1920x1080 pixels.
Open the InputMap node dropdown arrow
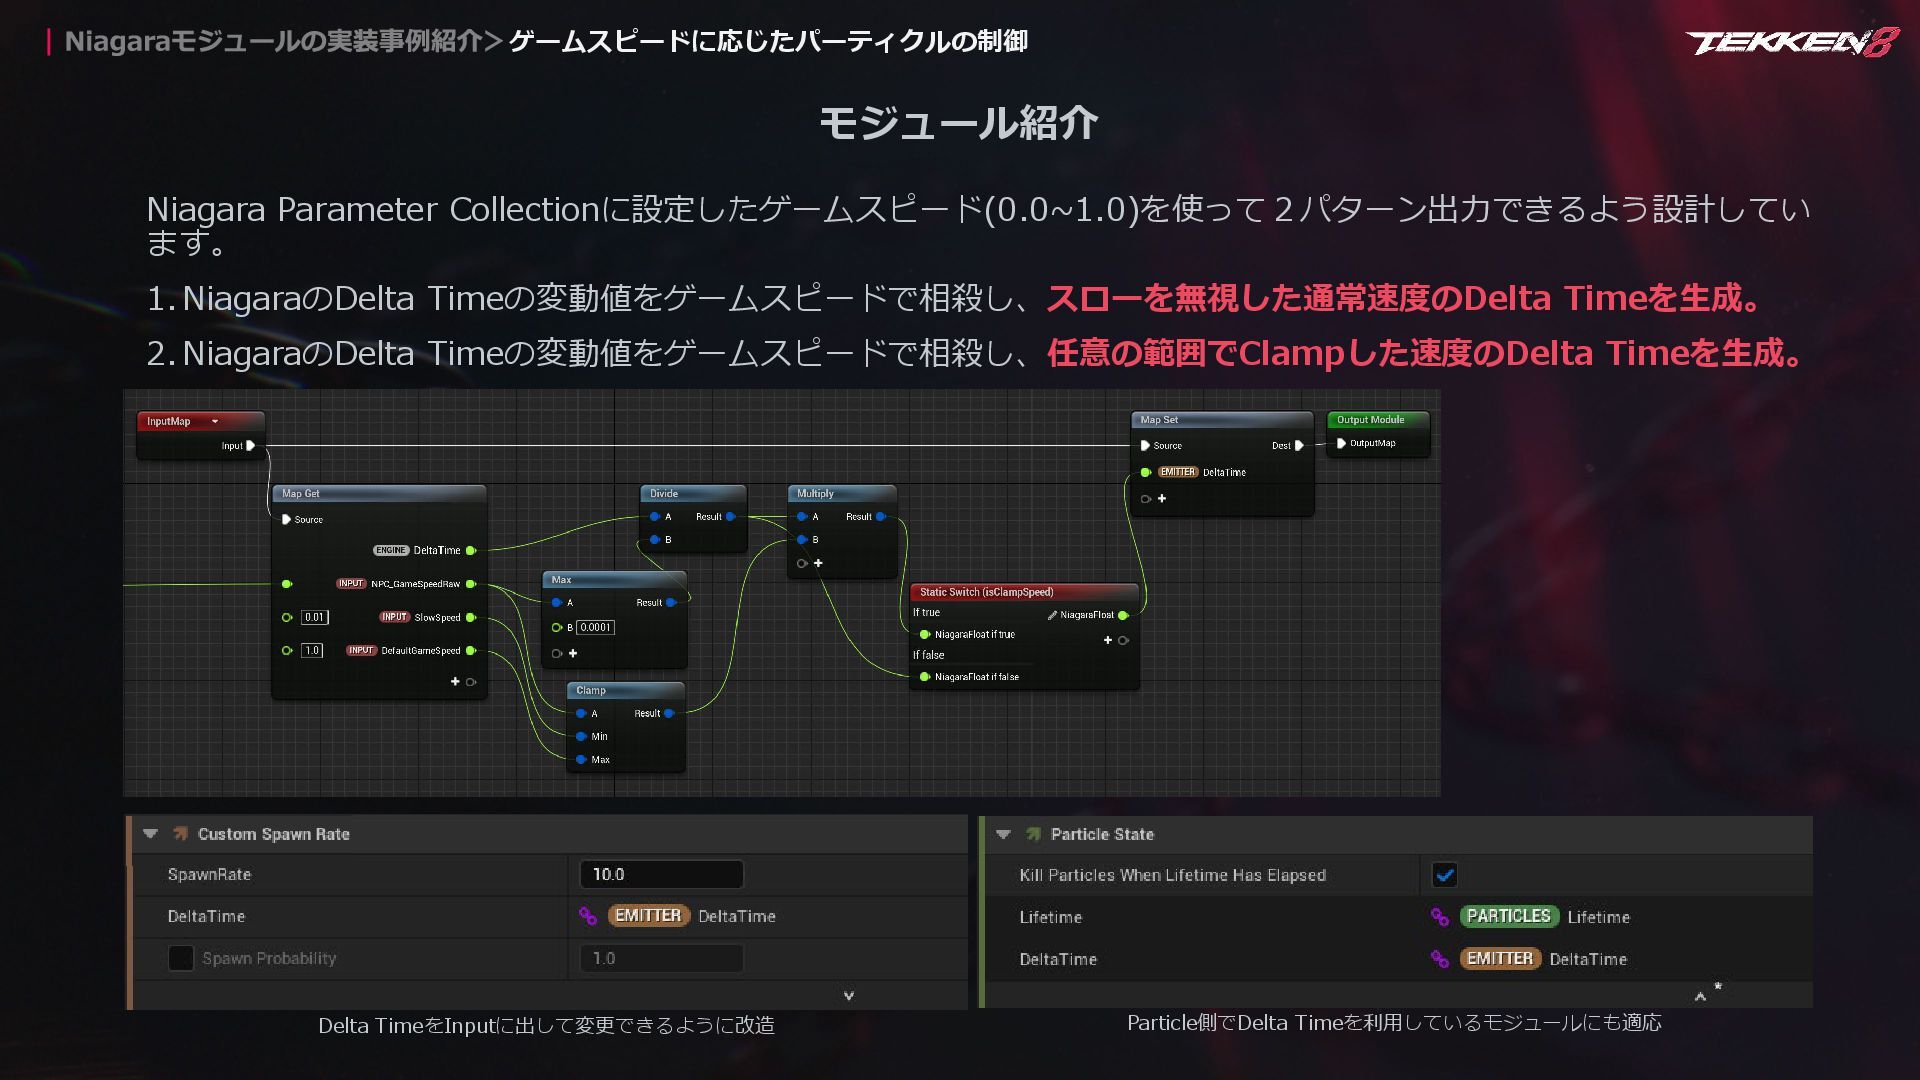pos(215,421)
